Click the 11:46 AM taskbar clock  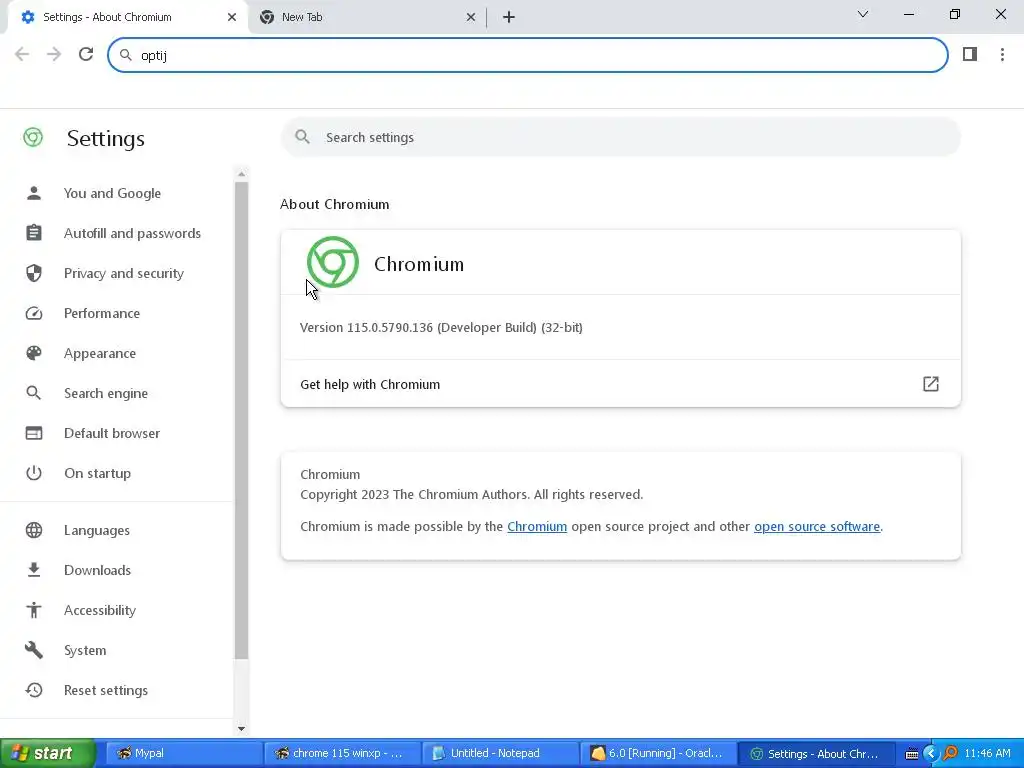click(987, 753)
